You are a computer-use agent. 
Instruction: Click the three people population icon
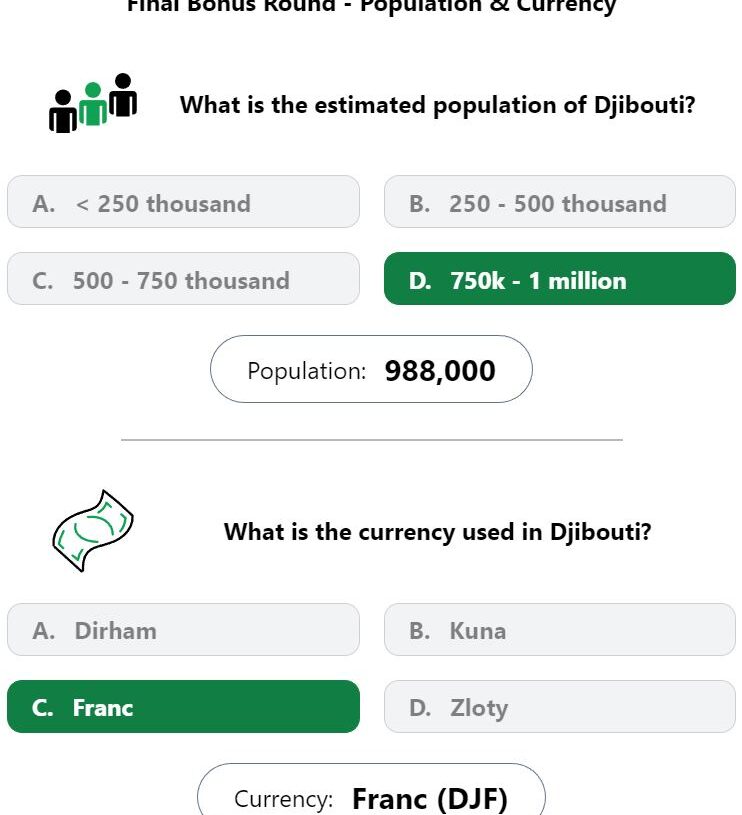pyautogui.click(x=93, y=103)
